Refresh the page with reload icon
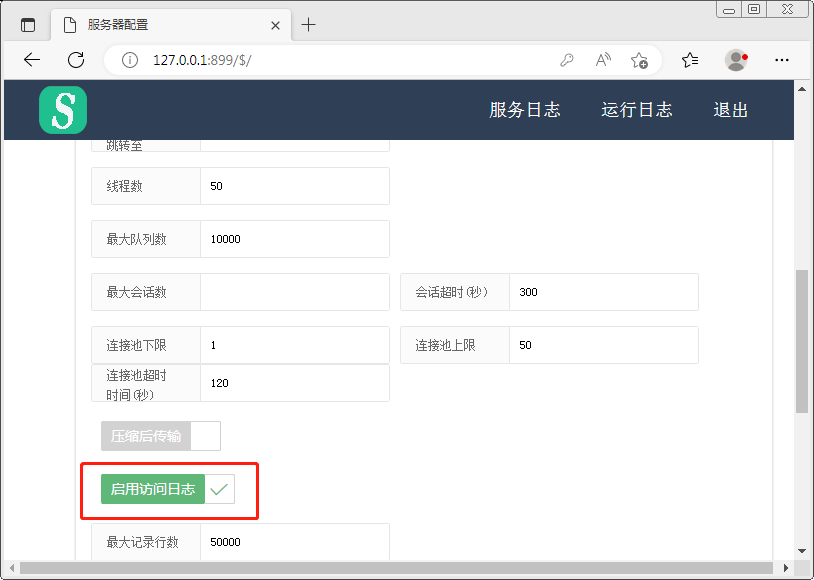 pyautogui.click(x=76, y=60)
